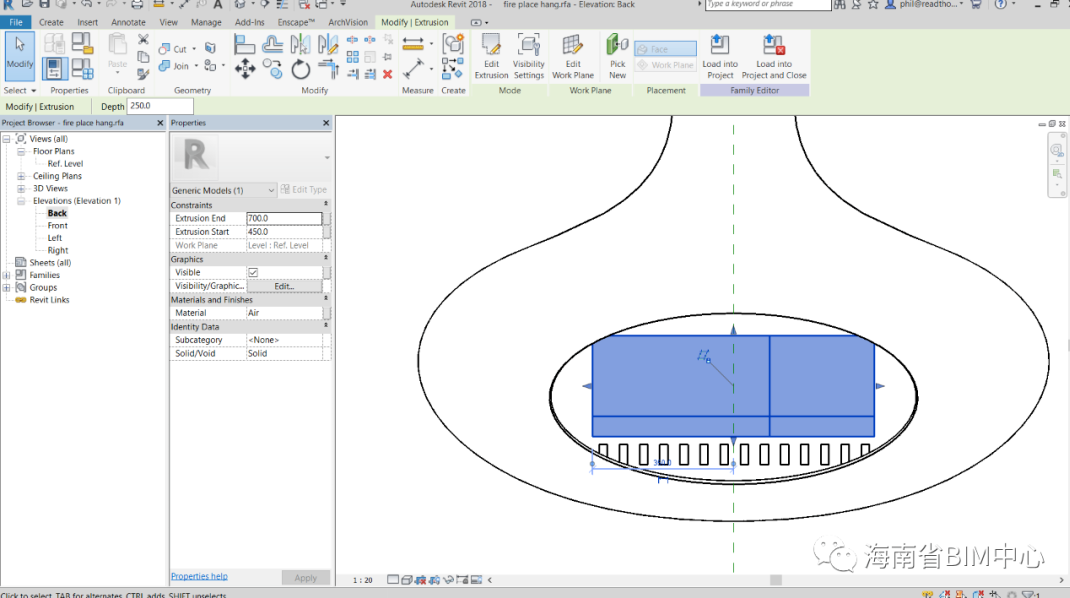
Task: Open Visibility Settings
Action: tap(529, 57)
